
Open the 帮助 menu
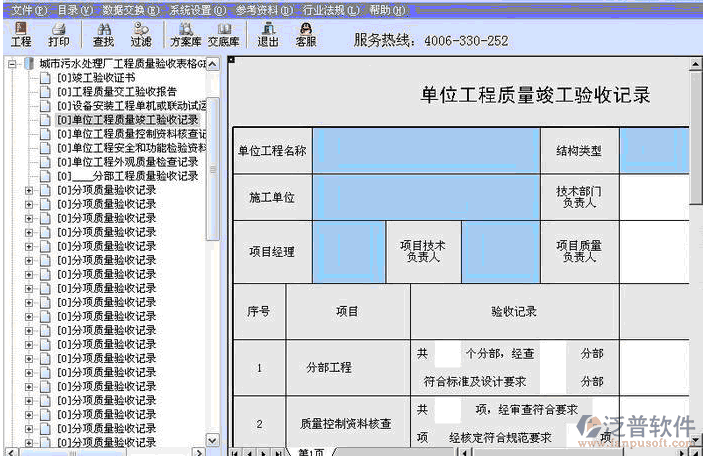[388, 10]
